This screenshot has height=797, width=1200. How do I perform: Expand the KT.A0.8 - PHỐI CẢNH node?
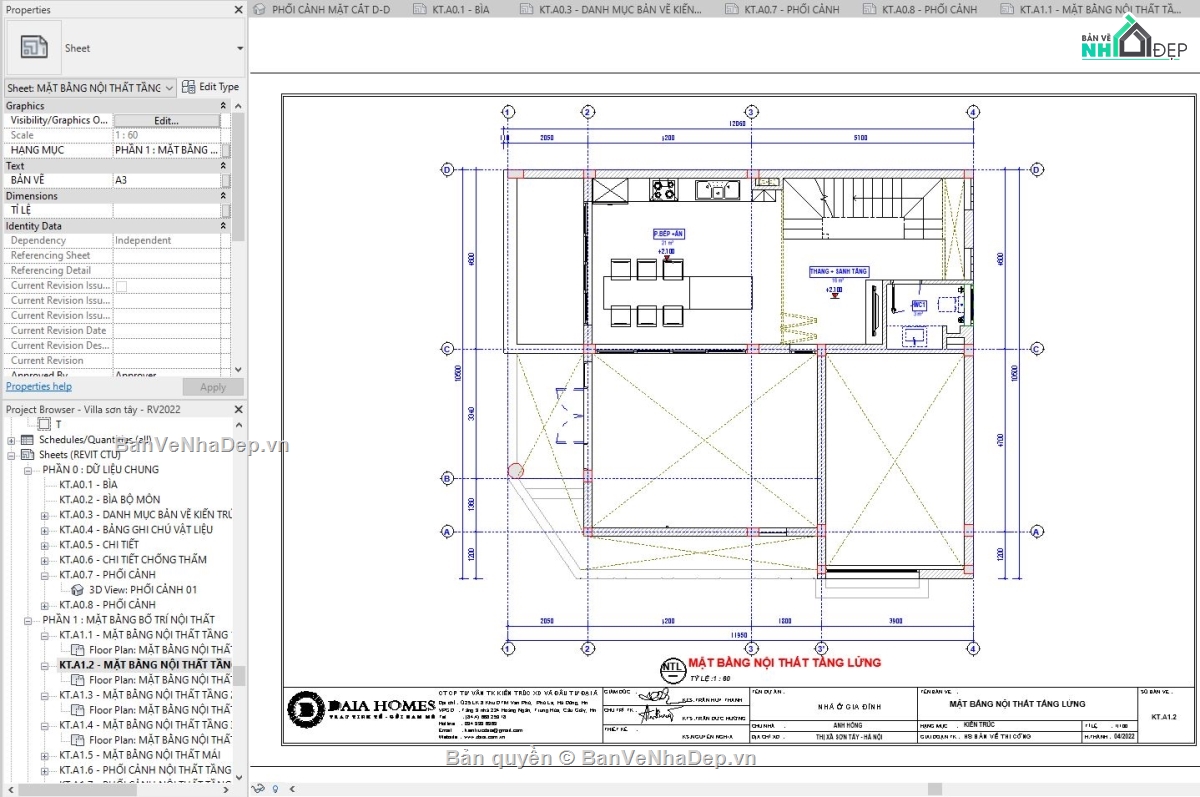pyautogui.click(x=44, y=605)
